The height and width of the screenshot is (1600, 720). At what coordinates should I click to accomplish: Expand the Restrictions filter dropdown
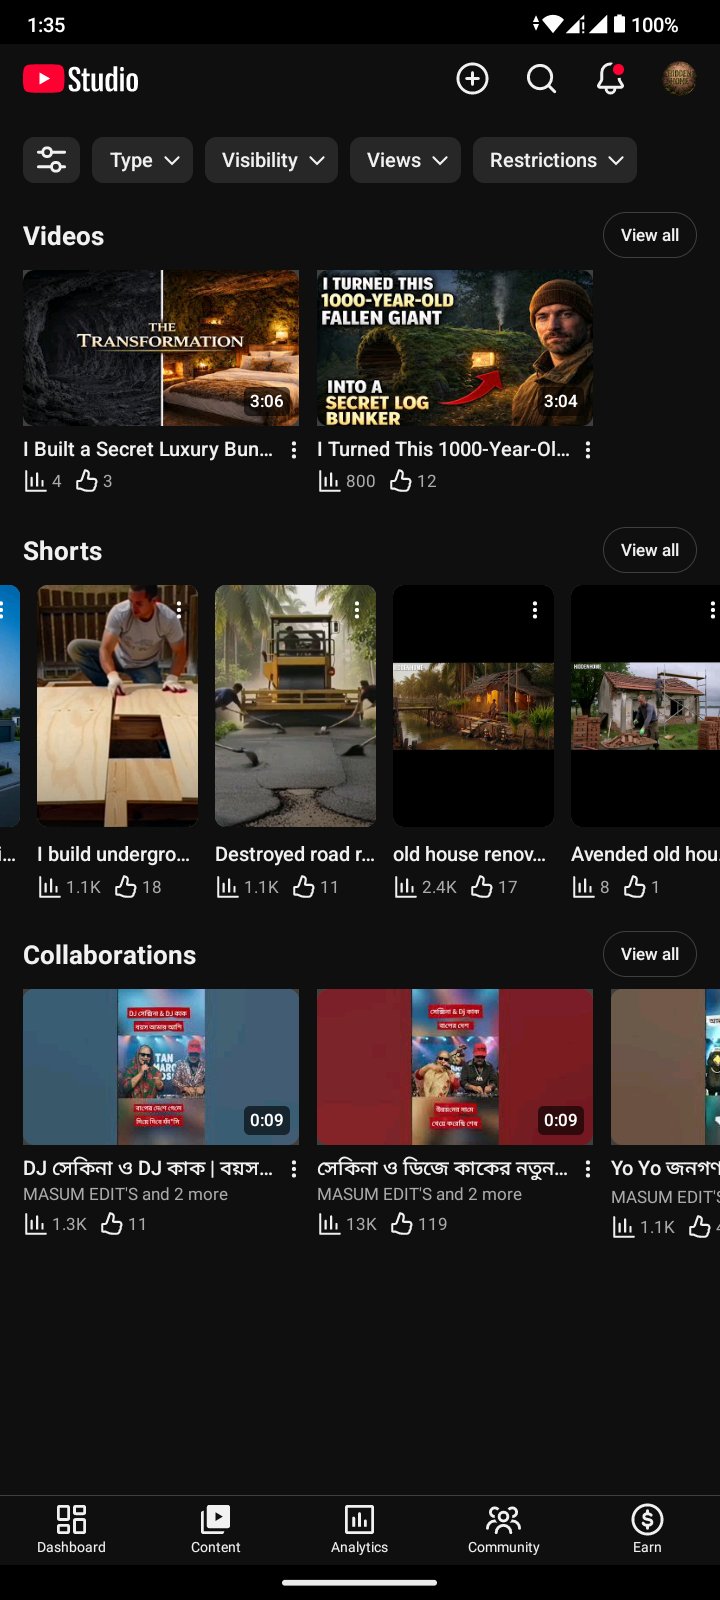tap(555, 160)
